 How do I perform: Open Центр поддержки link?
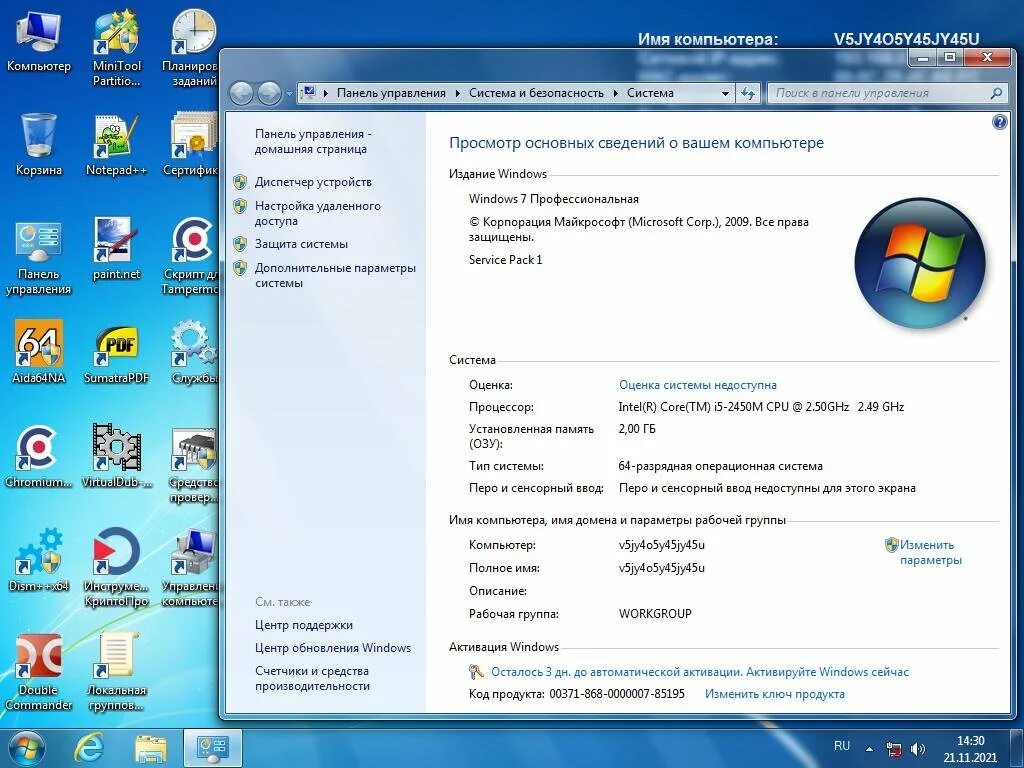coord(304,625)
